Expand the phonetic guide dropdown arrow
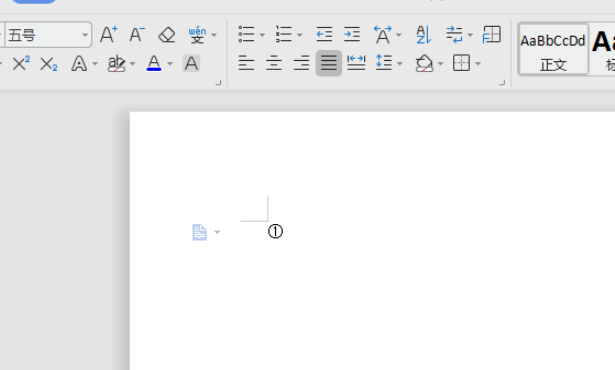Viewport: 615px width, 370px height. click(x=214, y=35)
